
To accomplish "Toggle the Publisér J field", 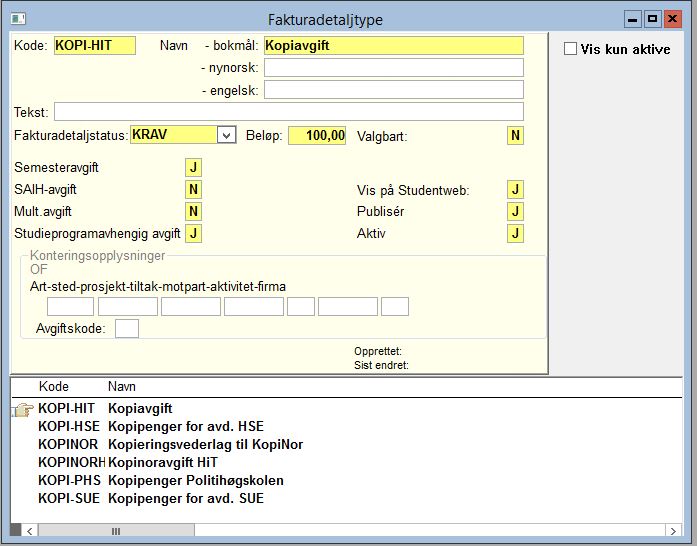I will 515,211.
